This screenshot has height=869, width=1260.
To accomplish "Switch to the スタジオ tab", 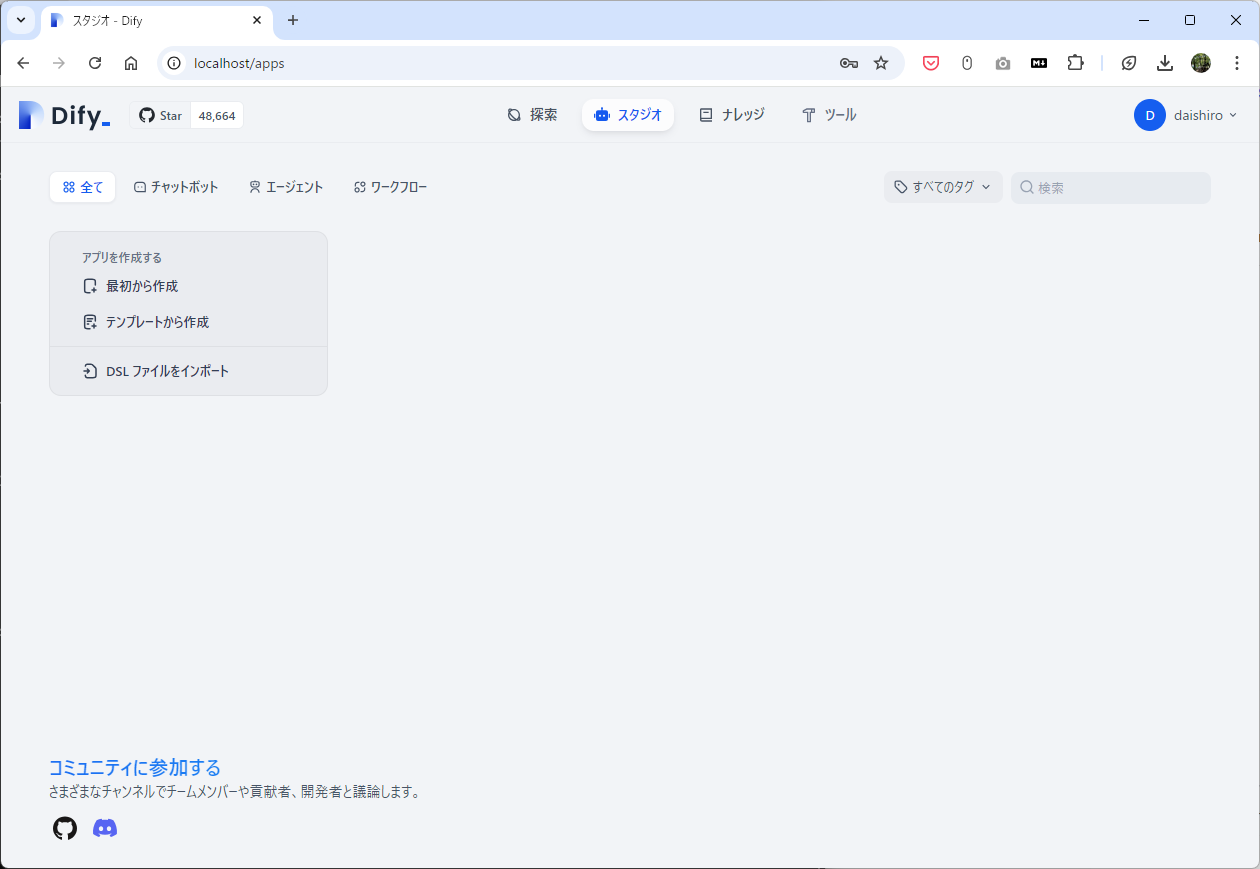I will click(628, 114).
